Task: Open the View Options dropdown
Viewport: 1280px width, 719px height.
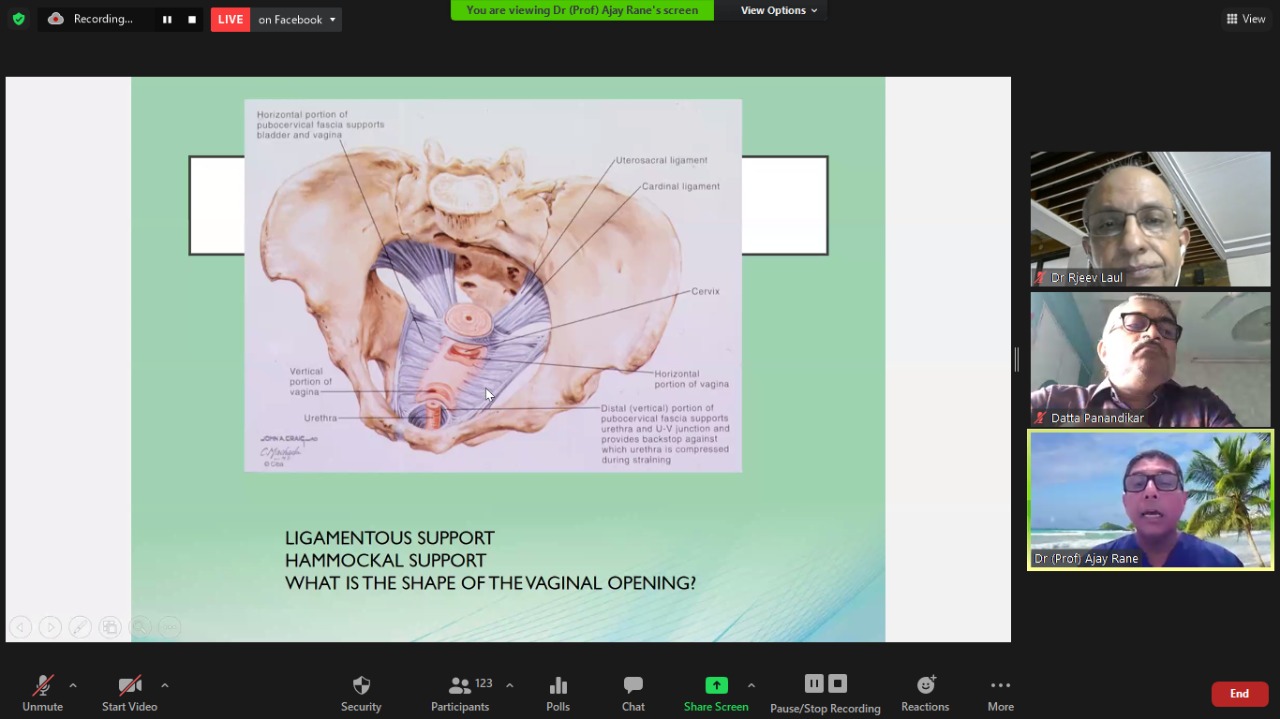Action: click(x=779, y=10)
